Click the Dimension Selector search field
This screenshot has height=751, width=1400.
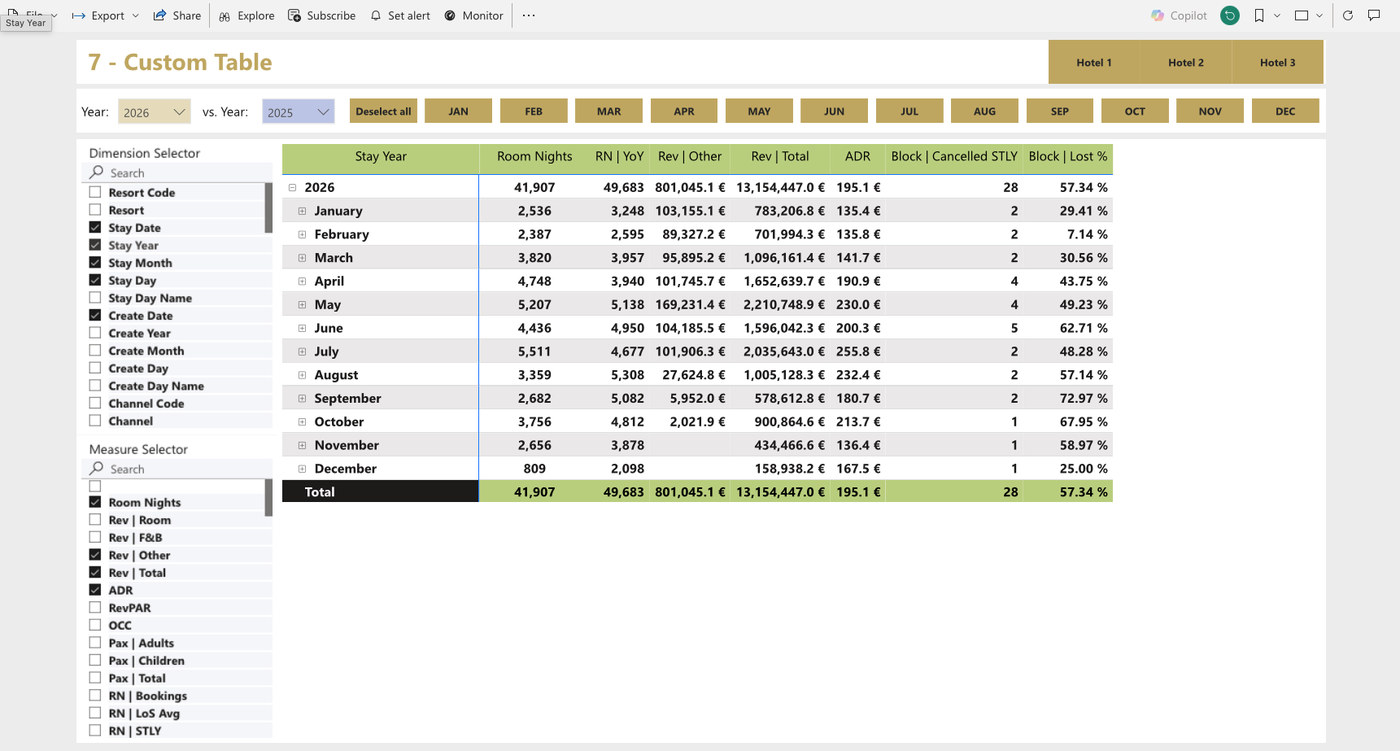177,173
